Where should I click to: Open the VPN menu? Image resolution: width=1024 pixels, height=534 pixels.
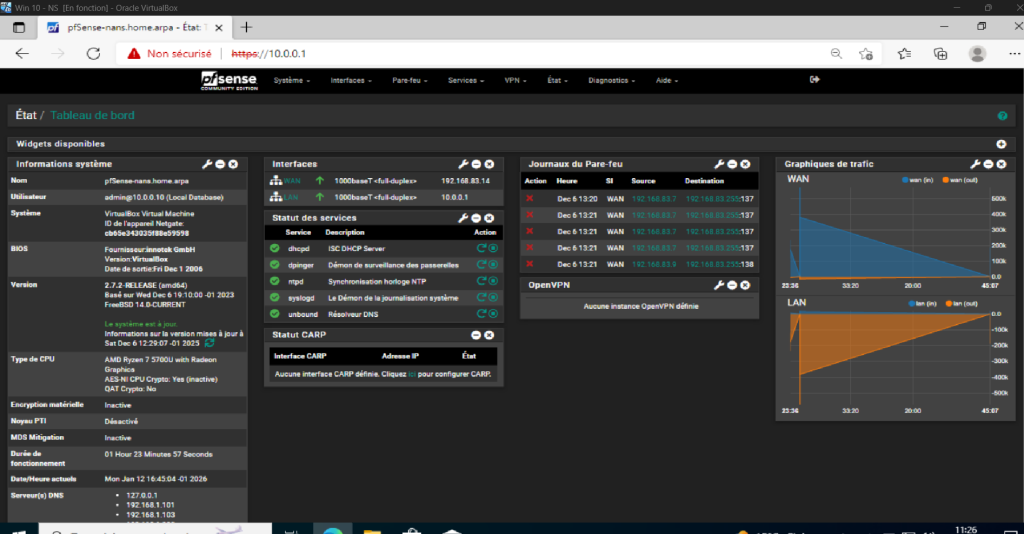click(517, 80)
